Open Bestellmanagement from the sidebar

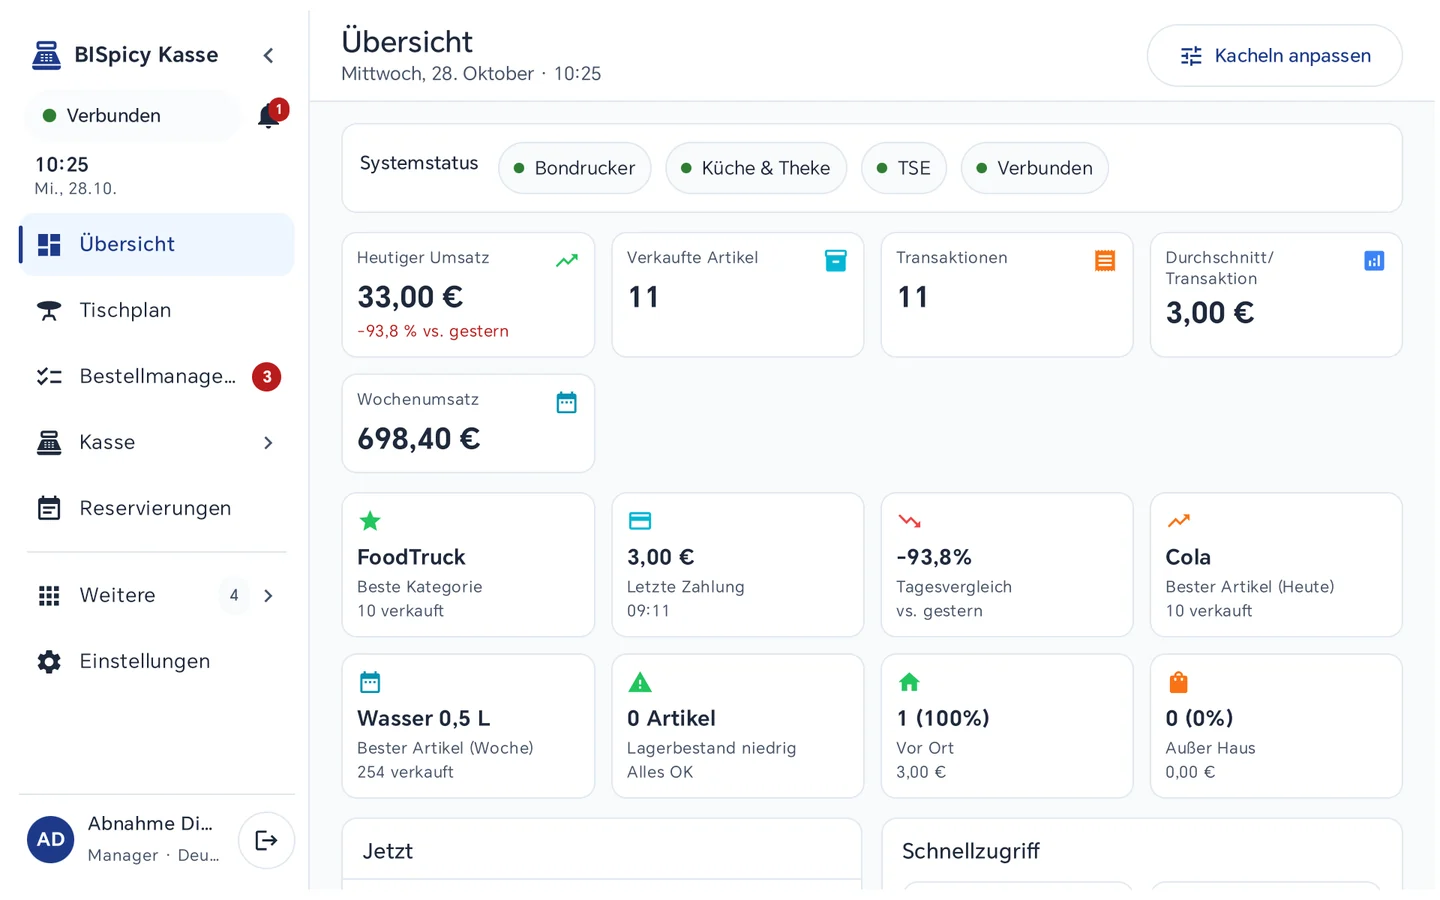pos(157,376)
